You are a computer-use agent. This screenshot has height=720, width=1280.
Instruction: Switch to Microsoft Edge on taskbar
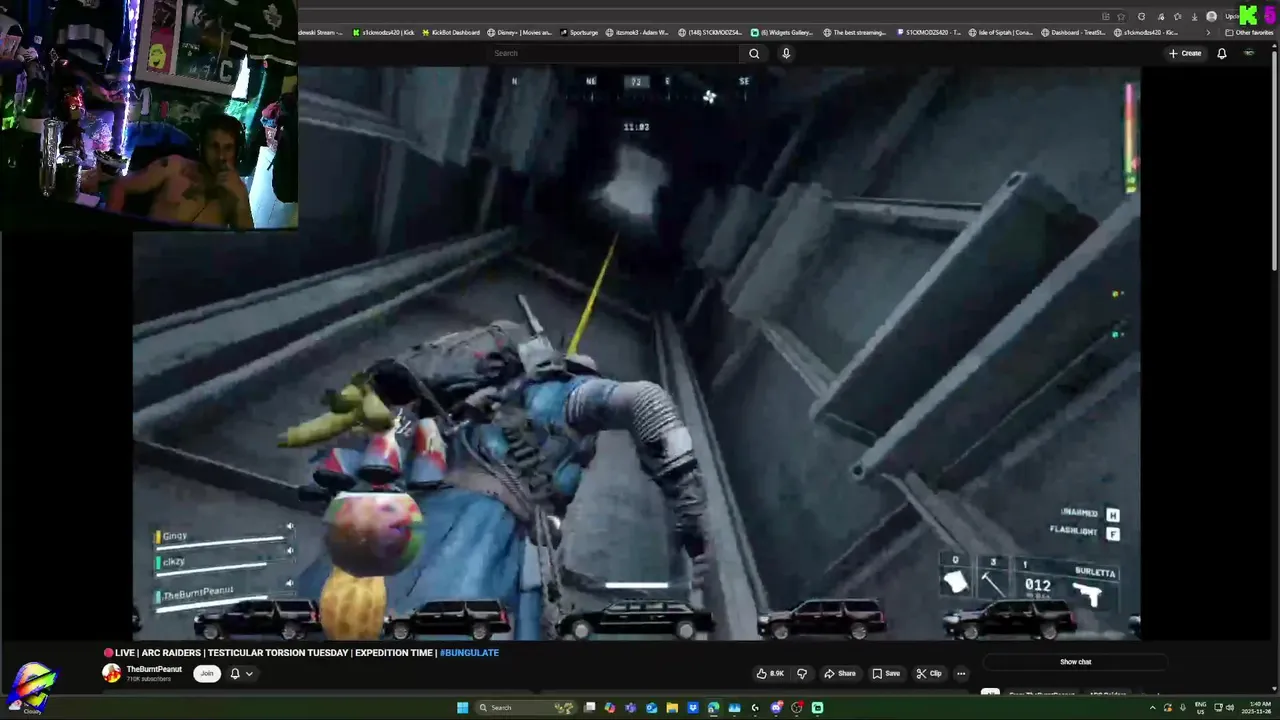pos(713,708)
